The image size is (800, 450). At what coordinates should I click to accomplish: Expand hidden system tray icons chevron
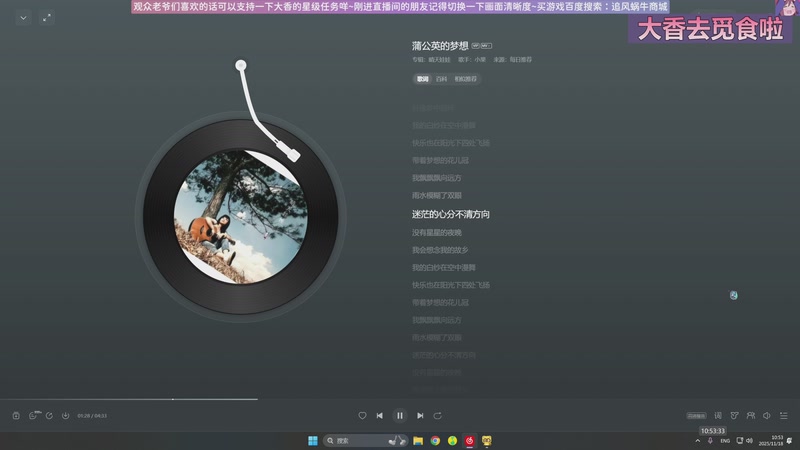[x=697, y=441]
